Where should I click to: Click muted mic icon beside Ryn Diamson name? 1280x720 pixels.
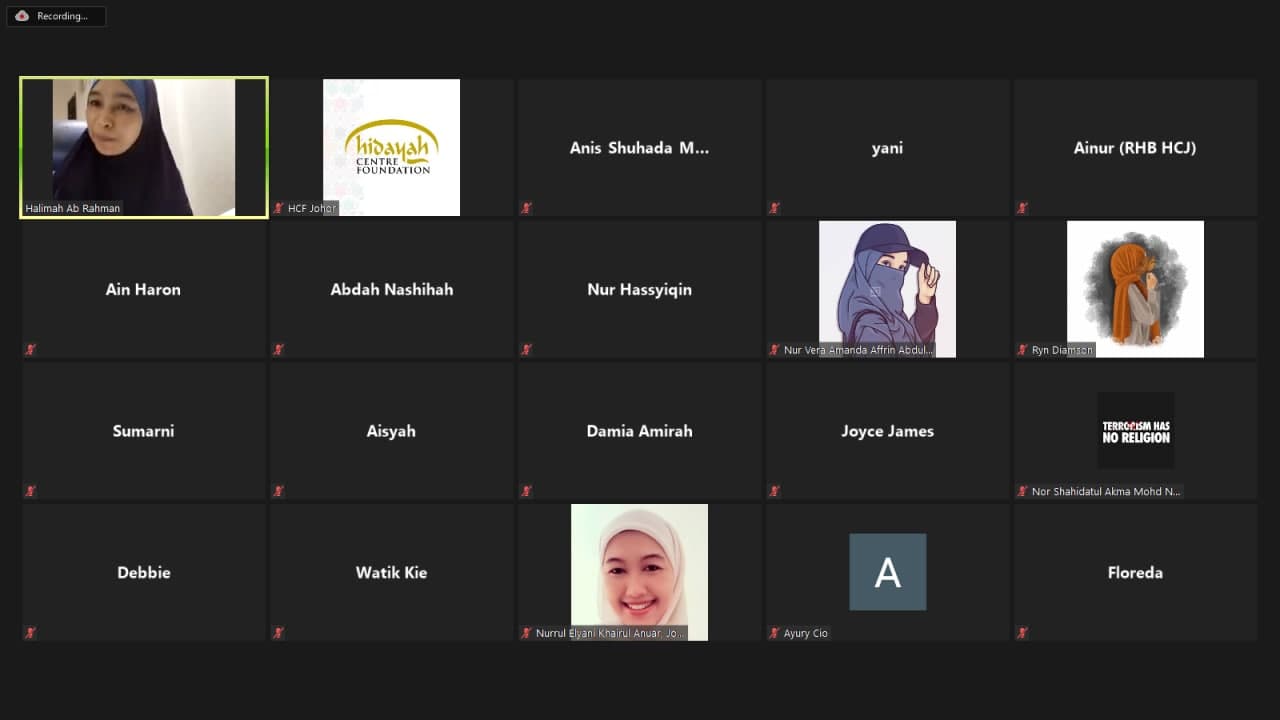[x=1023, y=350]
